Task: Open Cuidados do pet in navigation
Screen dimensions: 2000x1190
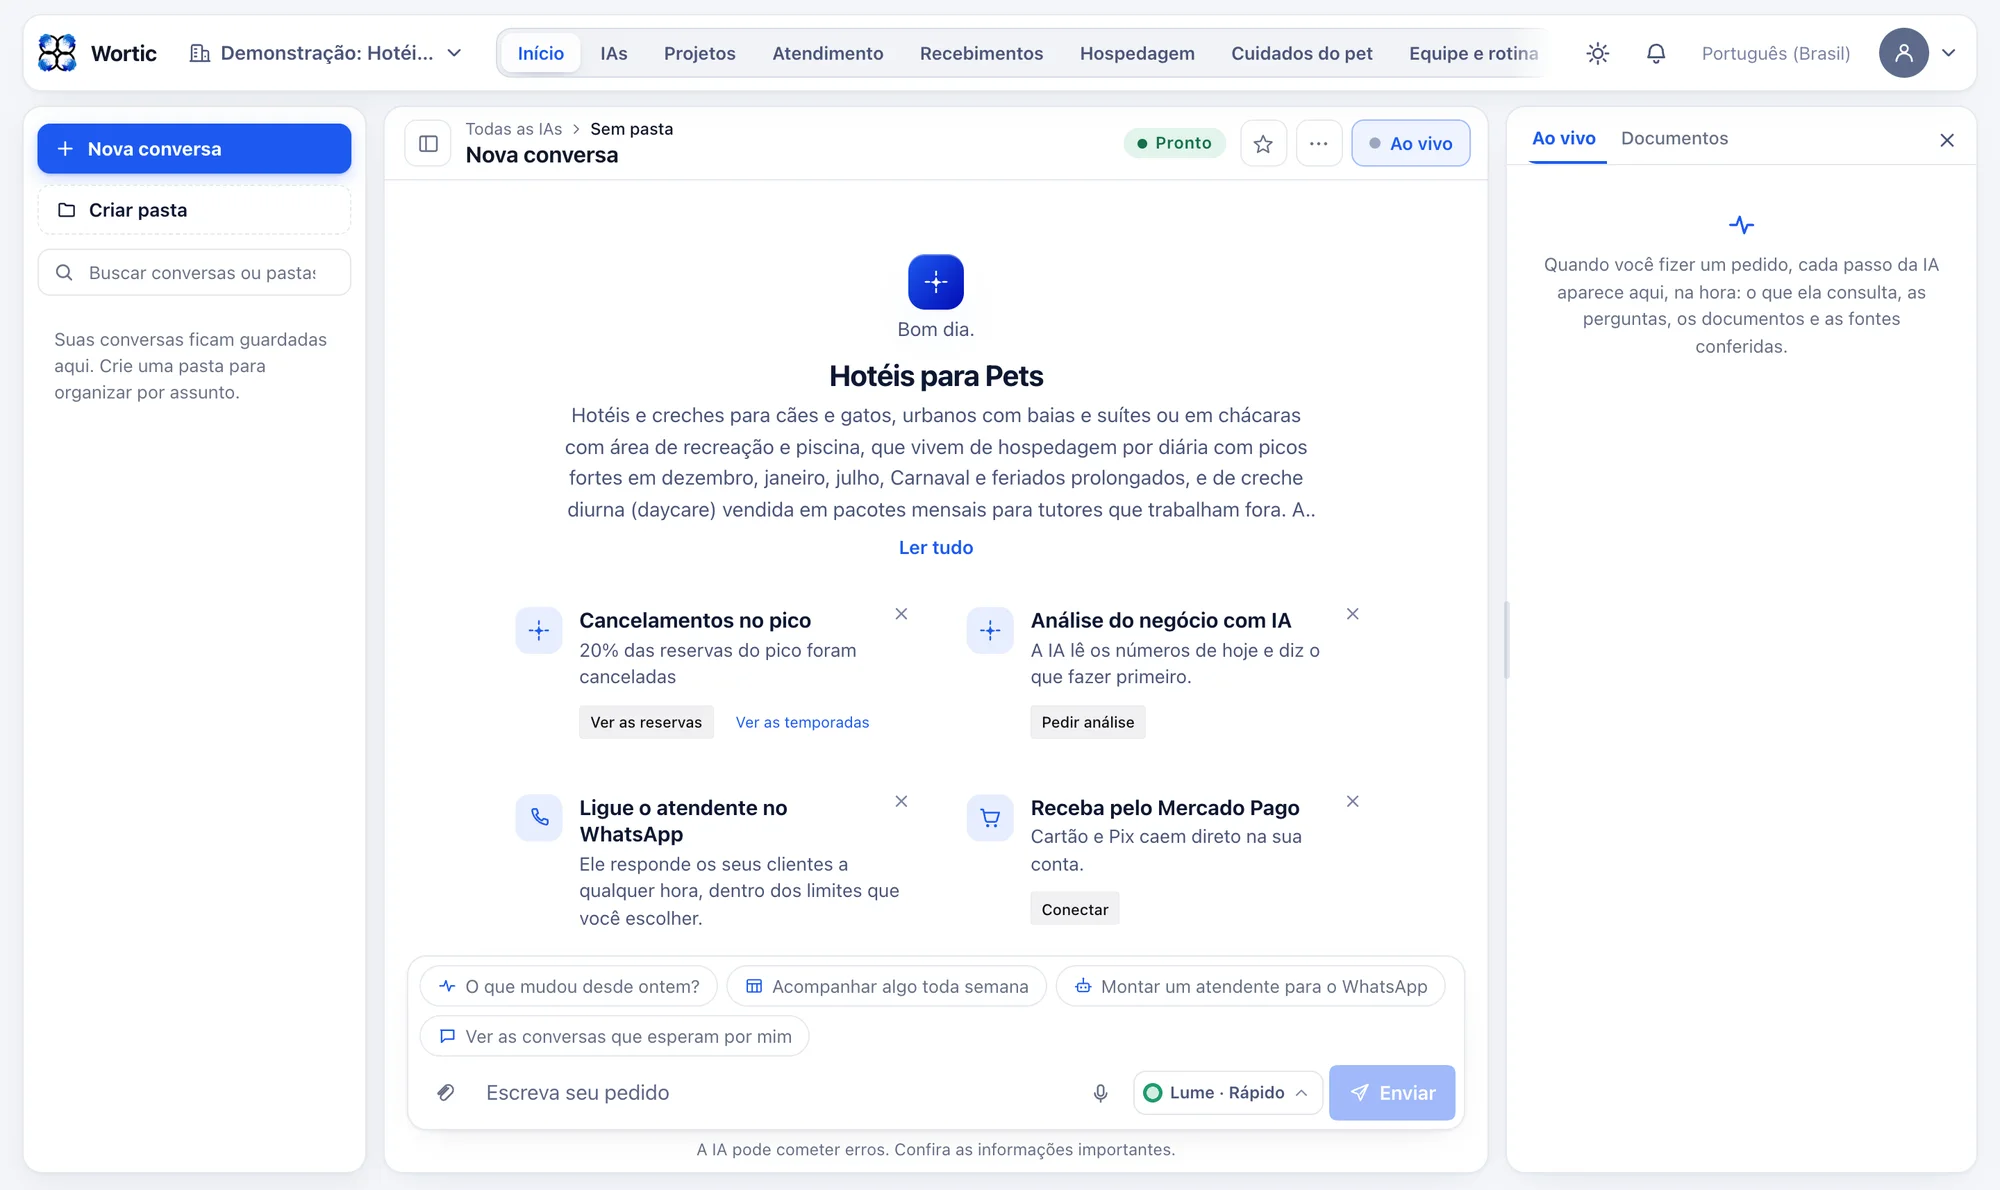Action: (x=1301, y=53)
